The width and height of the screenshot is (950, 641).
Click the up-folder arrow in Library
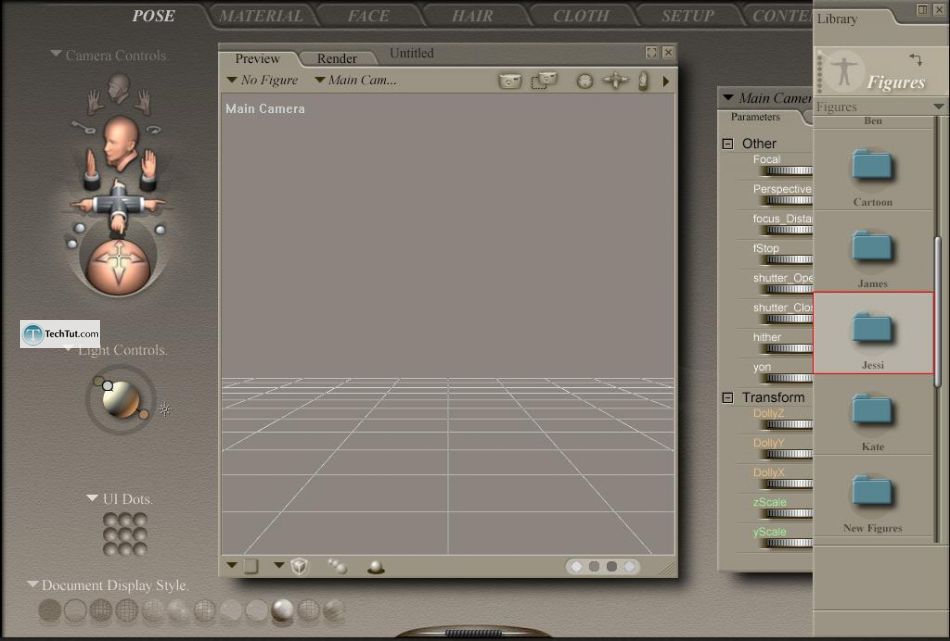click(x=915, y=59)
